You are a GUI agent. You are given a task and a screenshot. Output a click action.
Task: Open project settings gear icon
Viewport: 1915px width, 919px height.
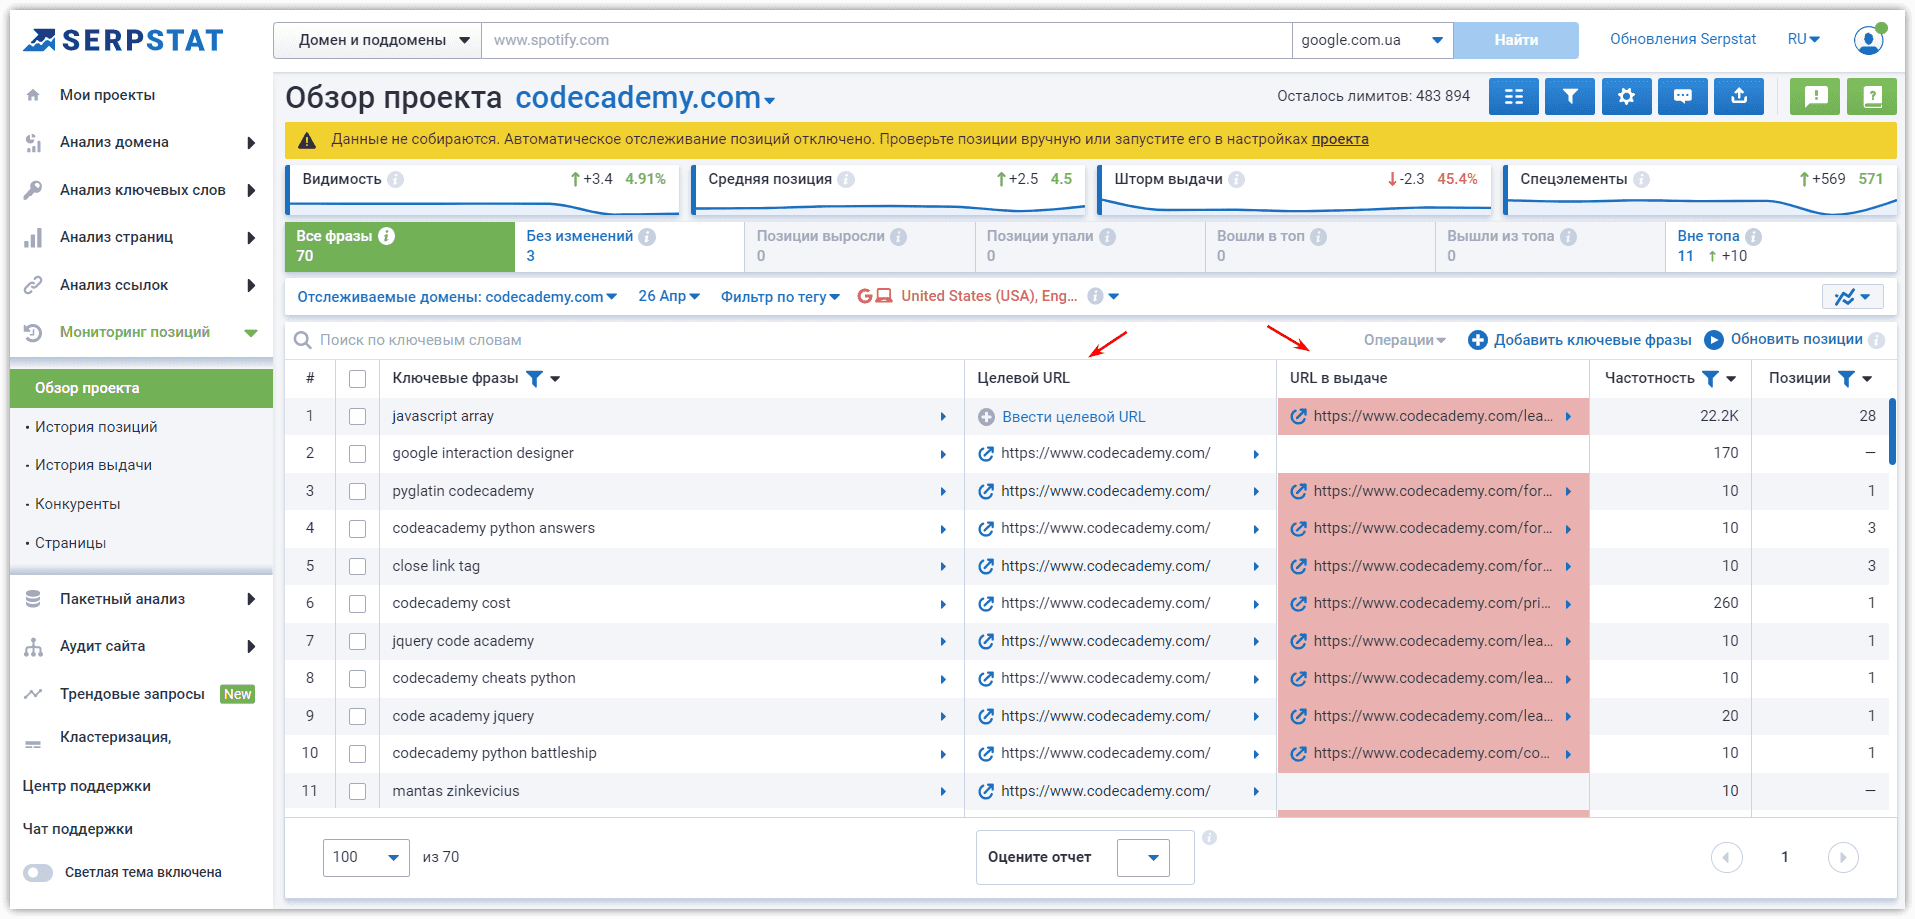tap(1627, 96)
